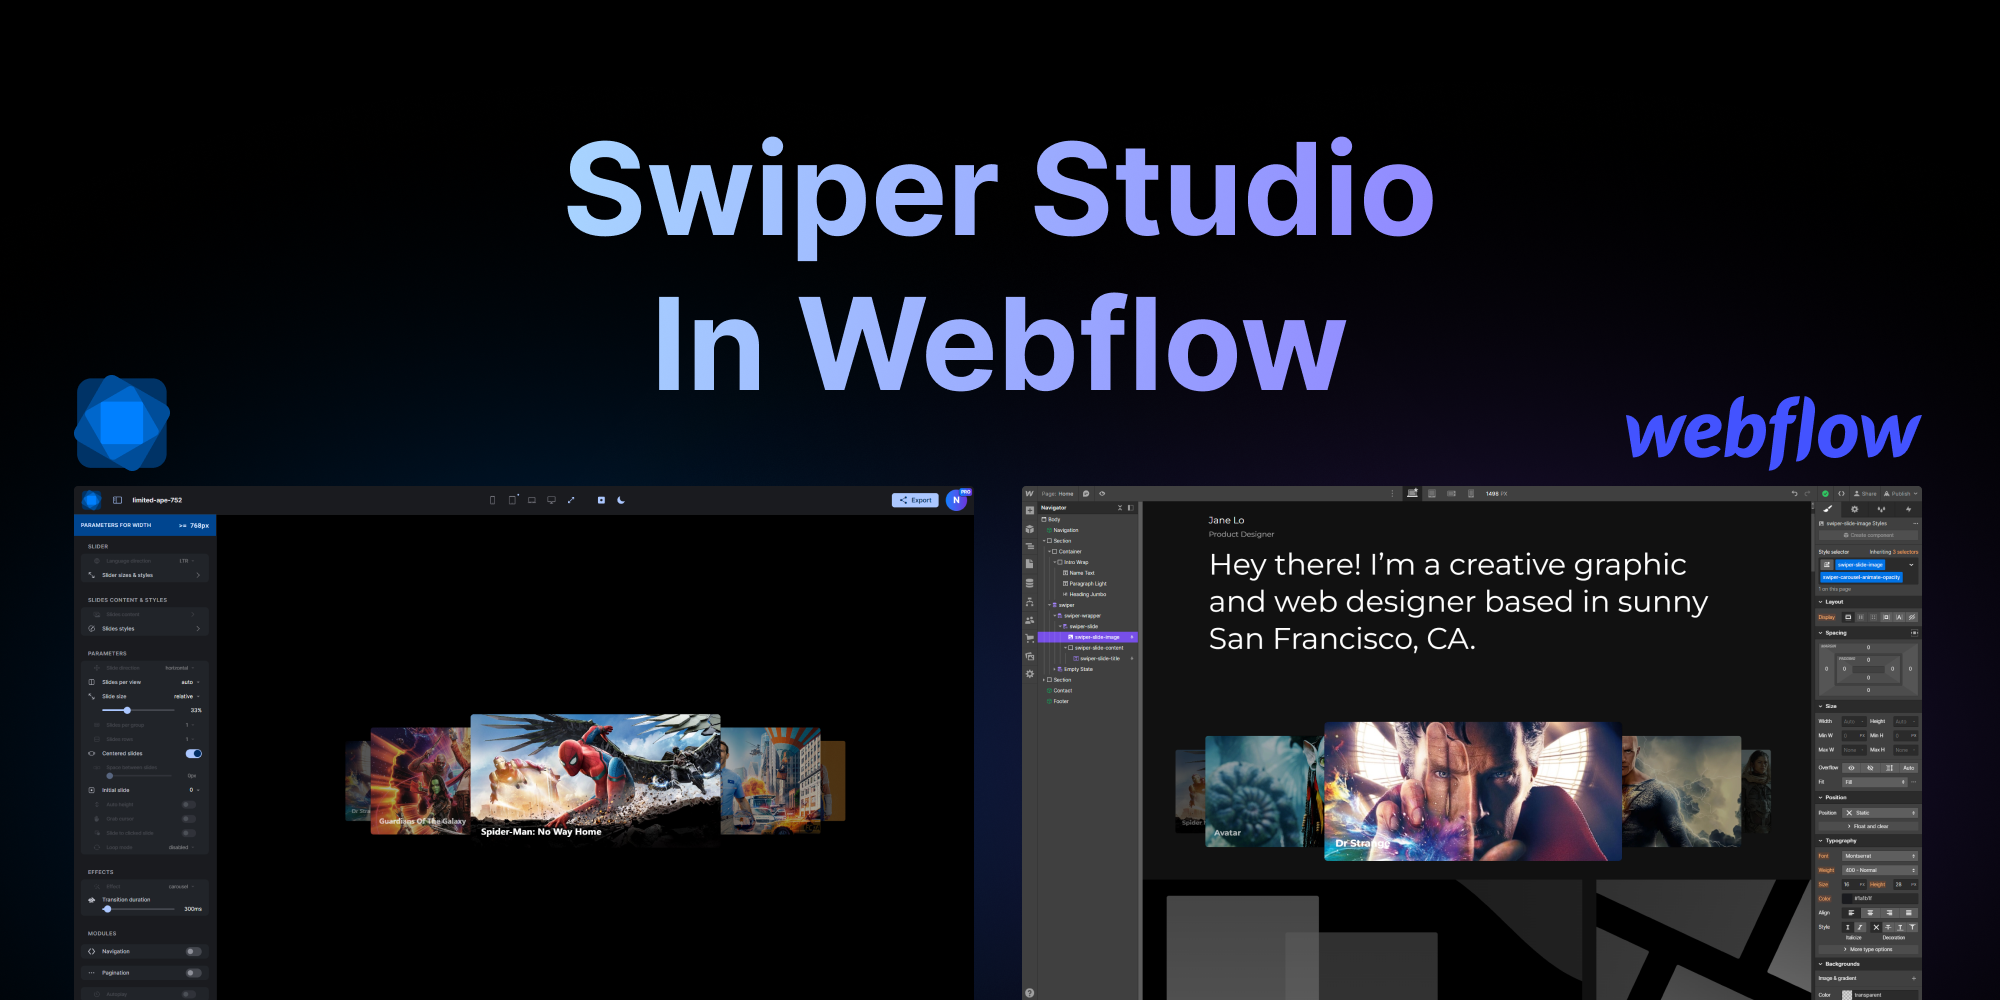
Task: Click the Export button in Swiper Studio
Action: click(x=915, y=500)
